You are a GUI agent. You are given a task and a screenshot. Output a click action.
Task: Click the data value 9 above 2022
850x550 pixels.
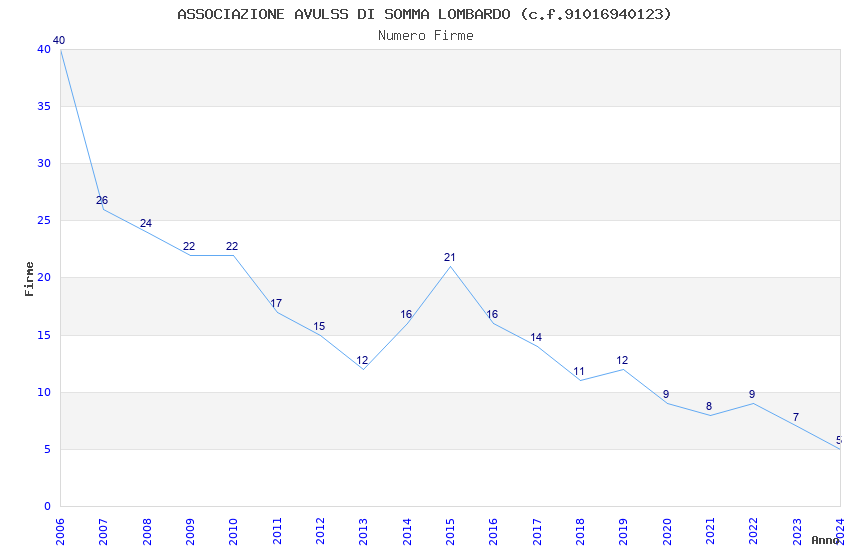tap(752, 394)
